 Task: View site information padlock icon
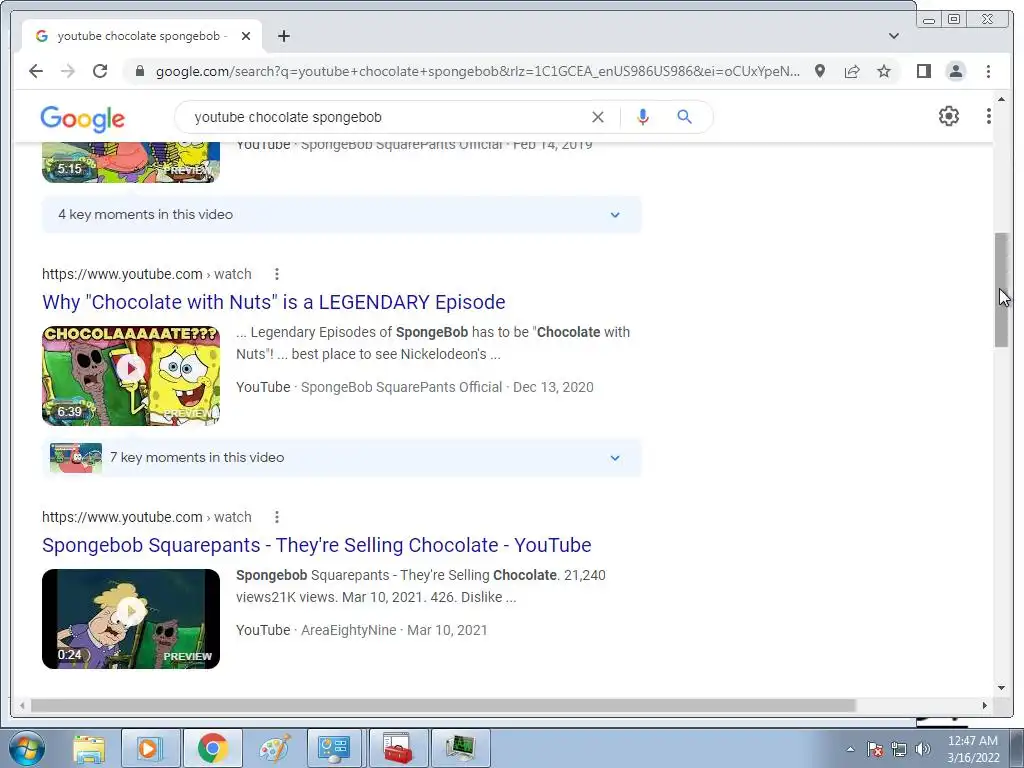[140, 71]
